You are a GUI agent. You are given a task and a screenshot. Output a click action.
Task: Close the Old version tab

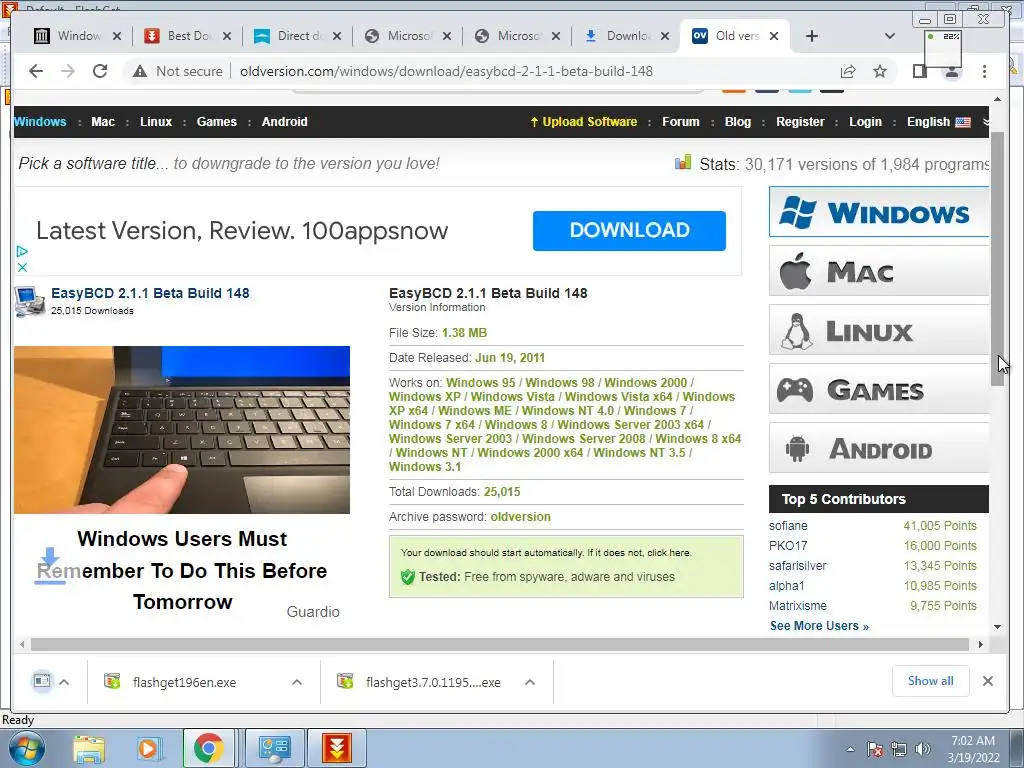774,36
